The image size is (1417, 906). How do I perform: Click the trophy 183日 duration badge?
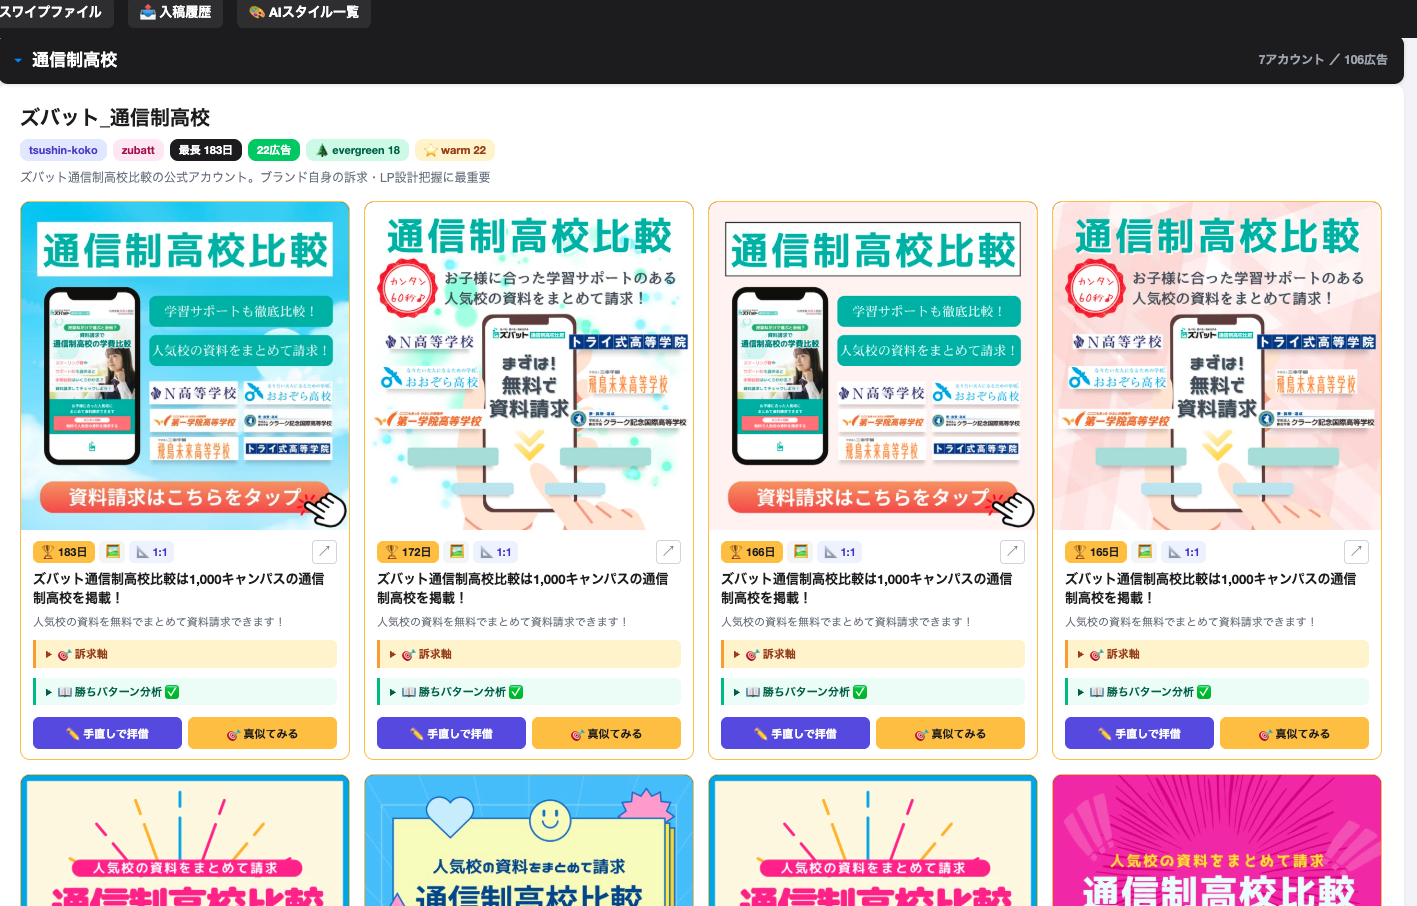tap(64, 552)
